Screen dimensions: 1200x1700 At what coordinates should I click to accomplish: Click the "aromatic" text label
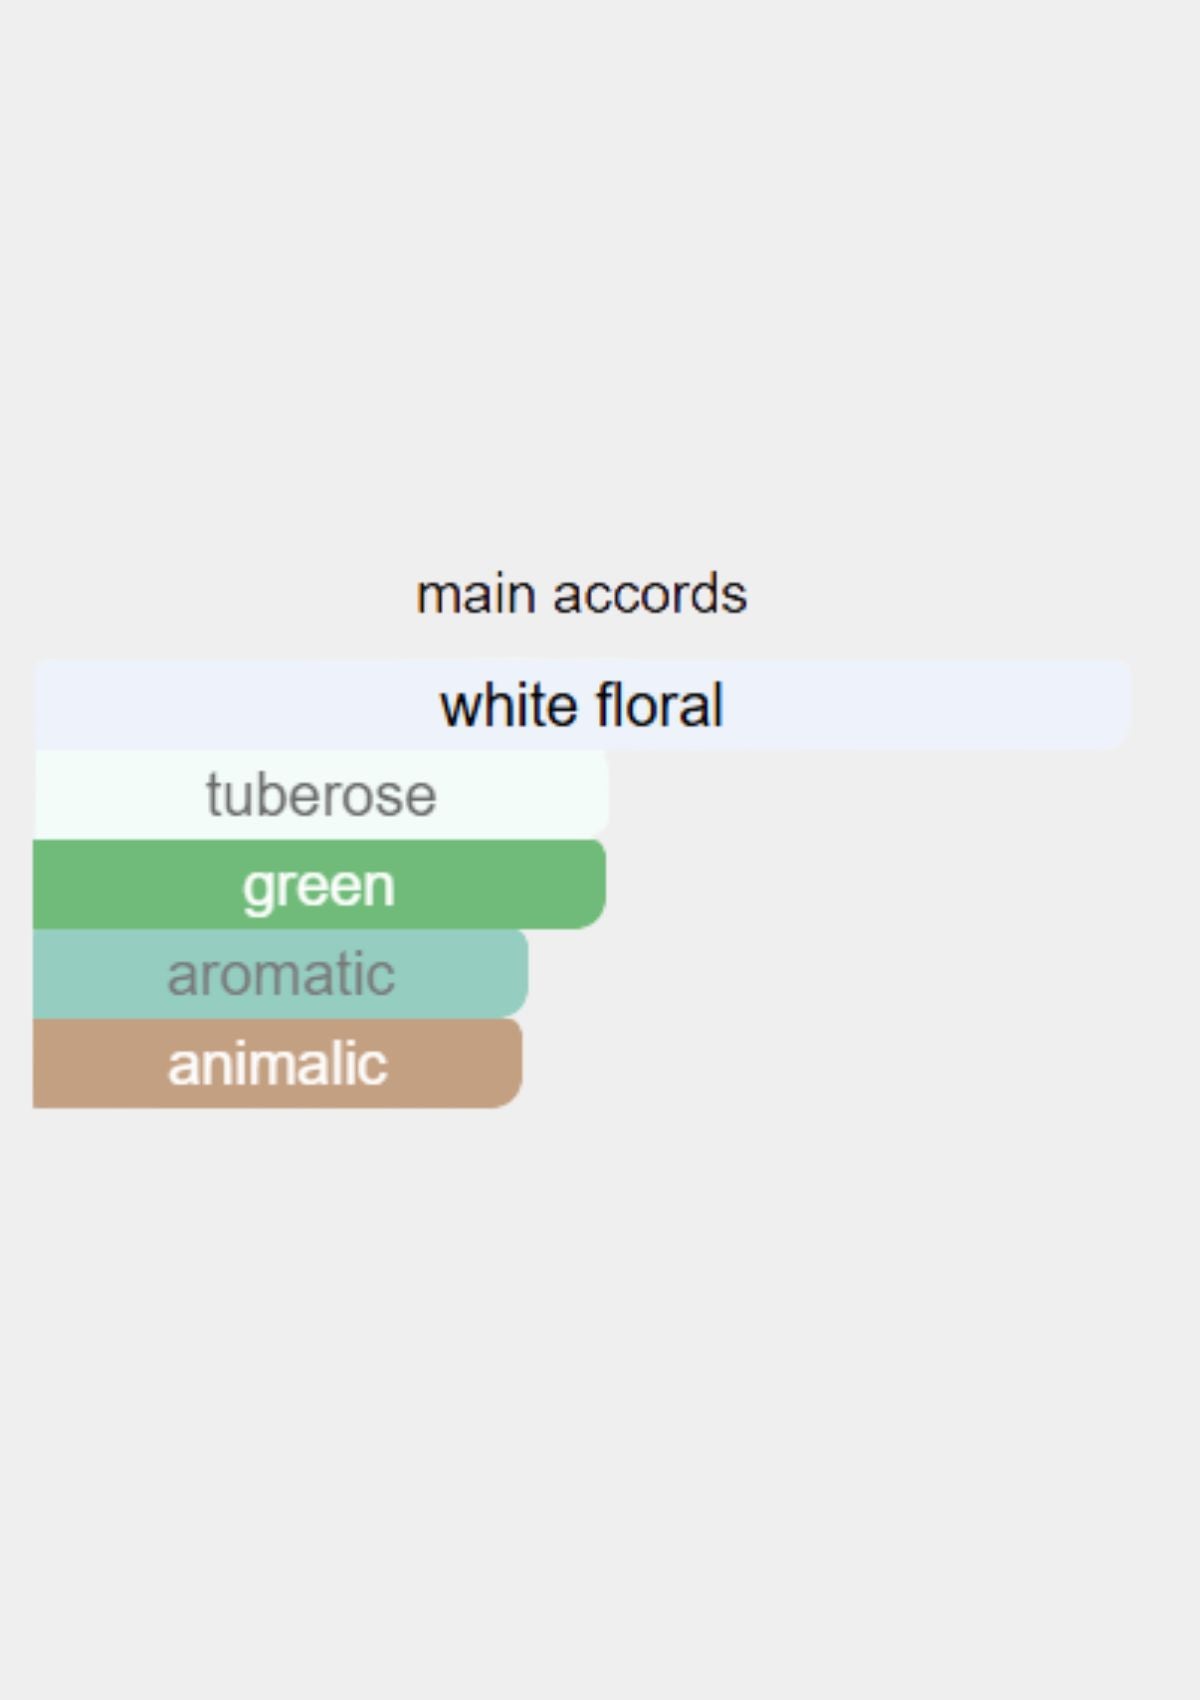[281, 974]
